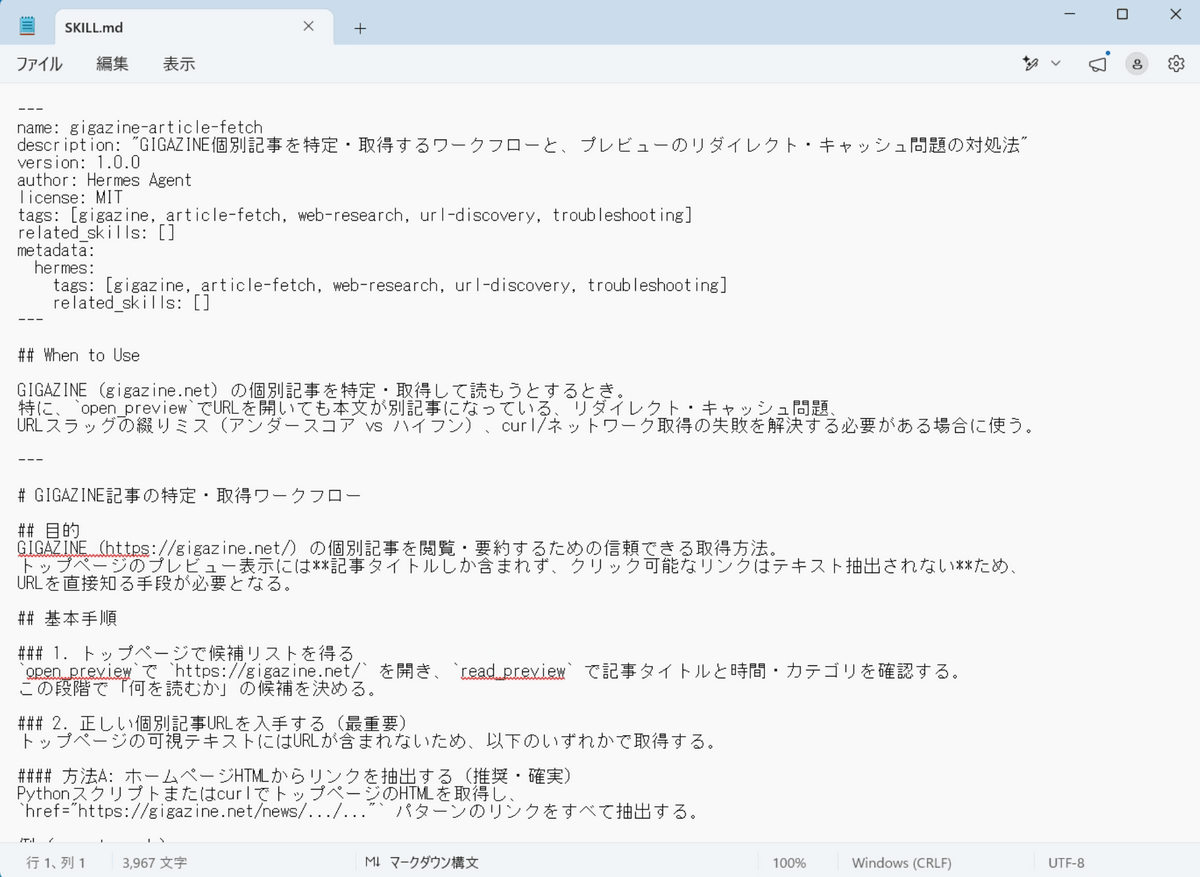The width and height of the screenshot is (1200, 877).
Task: Click the markdown M↓ status icon
Action: pos(373,862)
